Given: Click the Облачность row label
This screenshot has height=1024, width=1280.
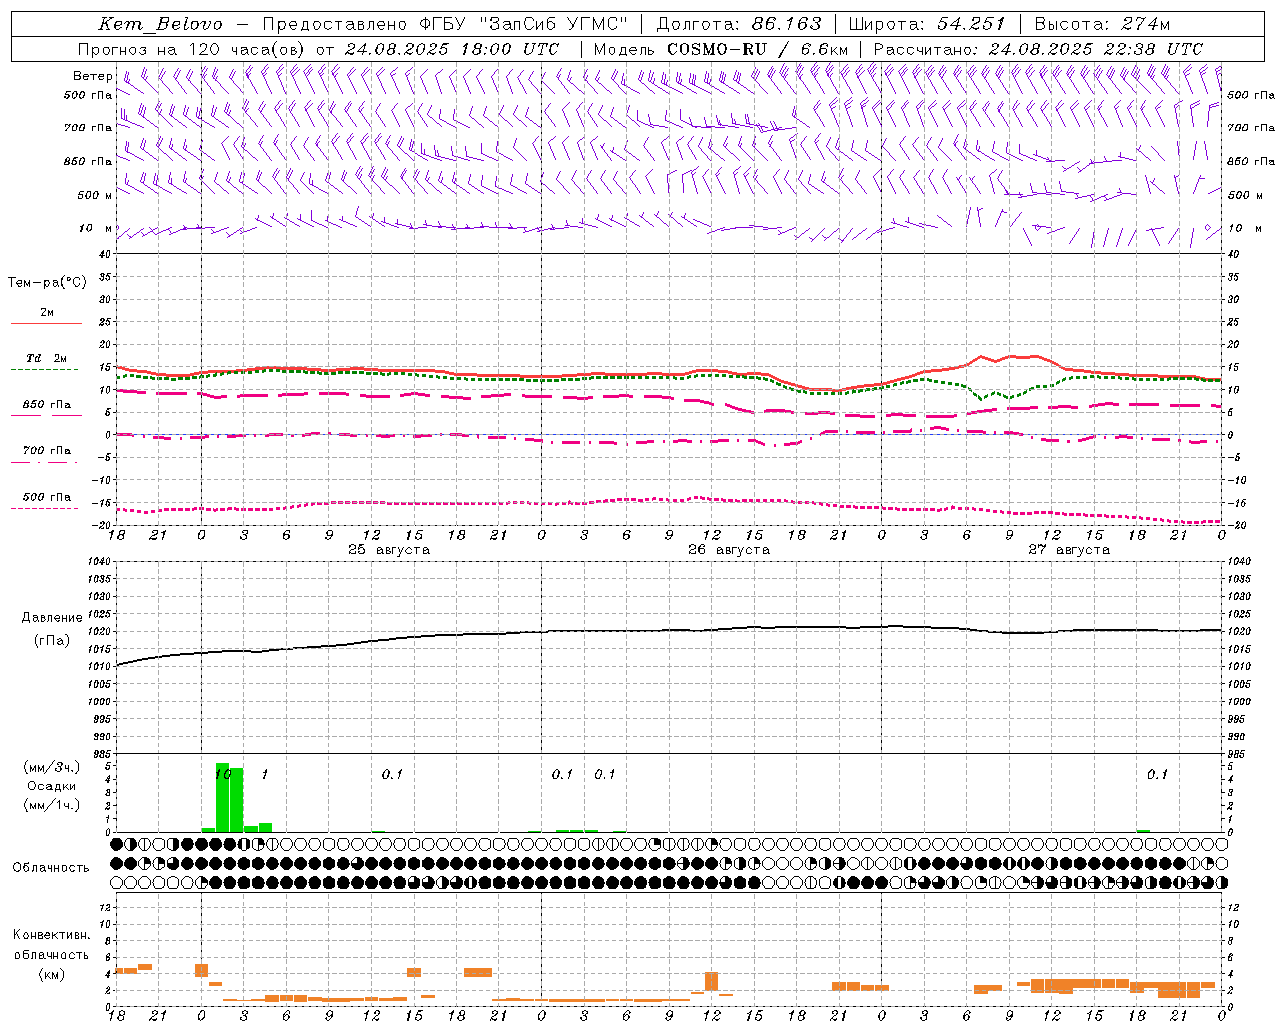Looking at the screenshot, I should click(51, 867).
